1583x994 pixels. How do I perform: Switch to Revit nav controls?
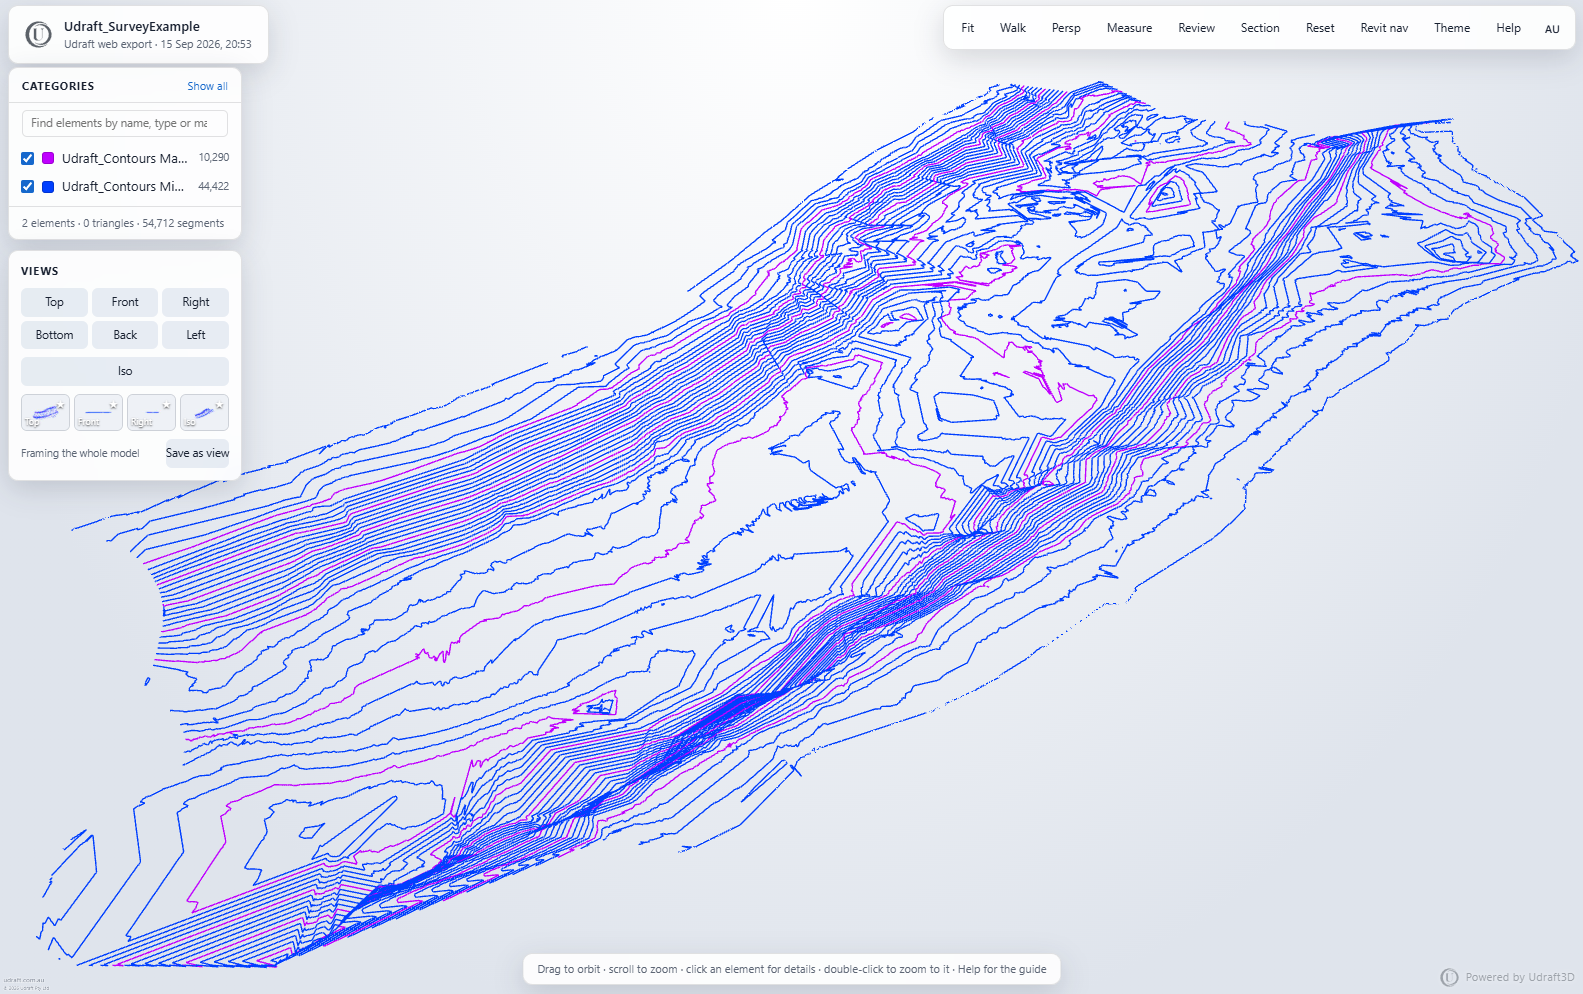pos(1384,28)
